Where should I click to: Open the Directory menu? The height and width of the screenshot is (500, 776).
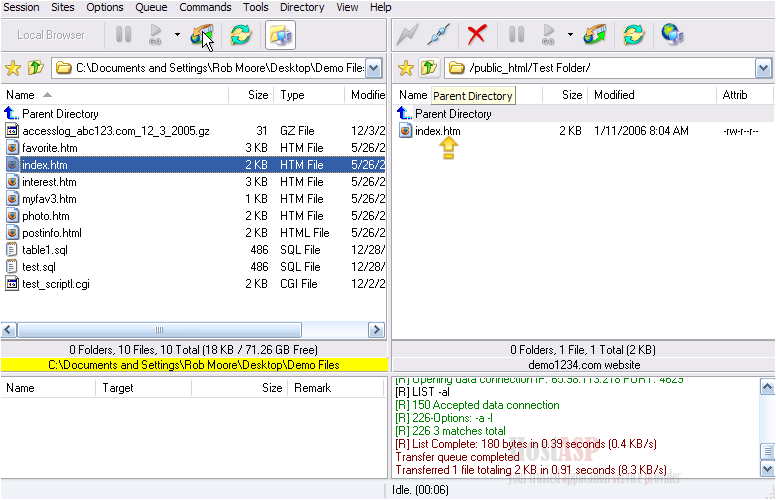coord(302,7)
